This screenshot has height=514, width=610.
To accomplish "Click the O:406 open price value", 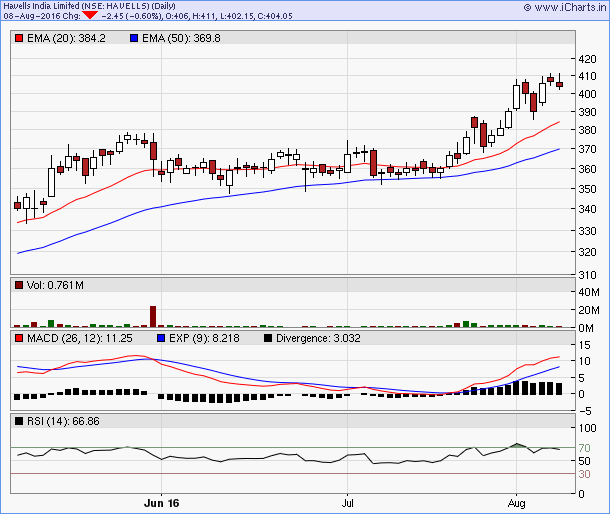I will pyautogui.click(x=178, y=16).
